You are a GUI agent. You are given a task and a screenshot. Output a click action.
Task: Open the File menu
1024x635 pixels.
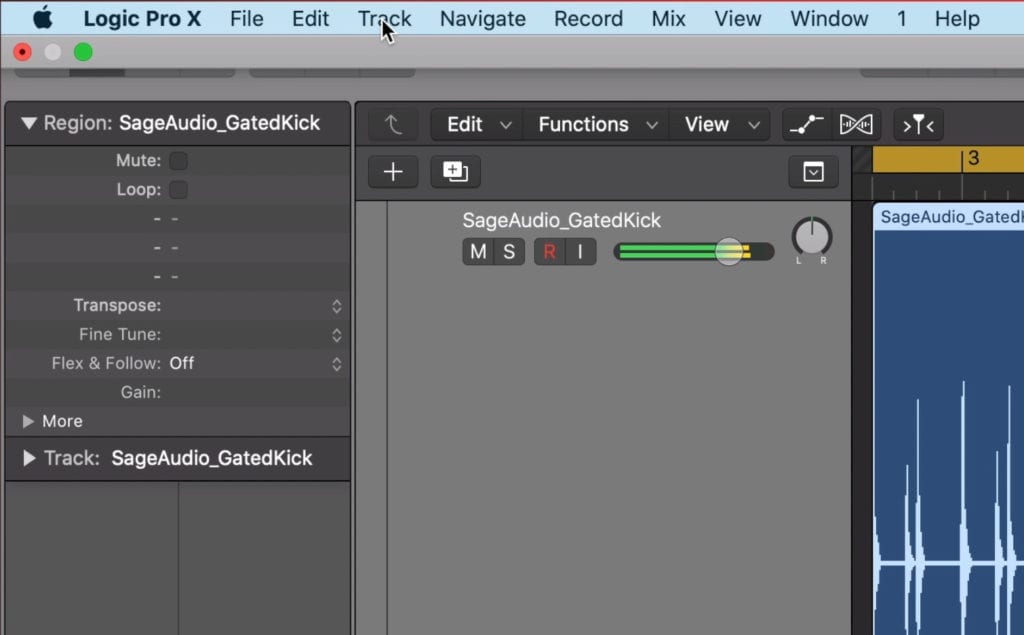point(246,18)
